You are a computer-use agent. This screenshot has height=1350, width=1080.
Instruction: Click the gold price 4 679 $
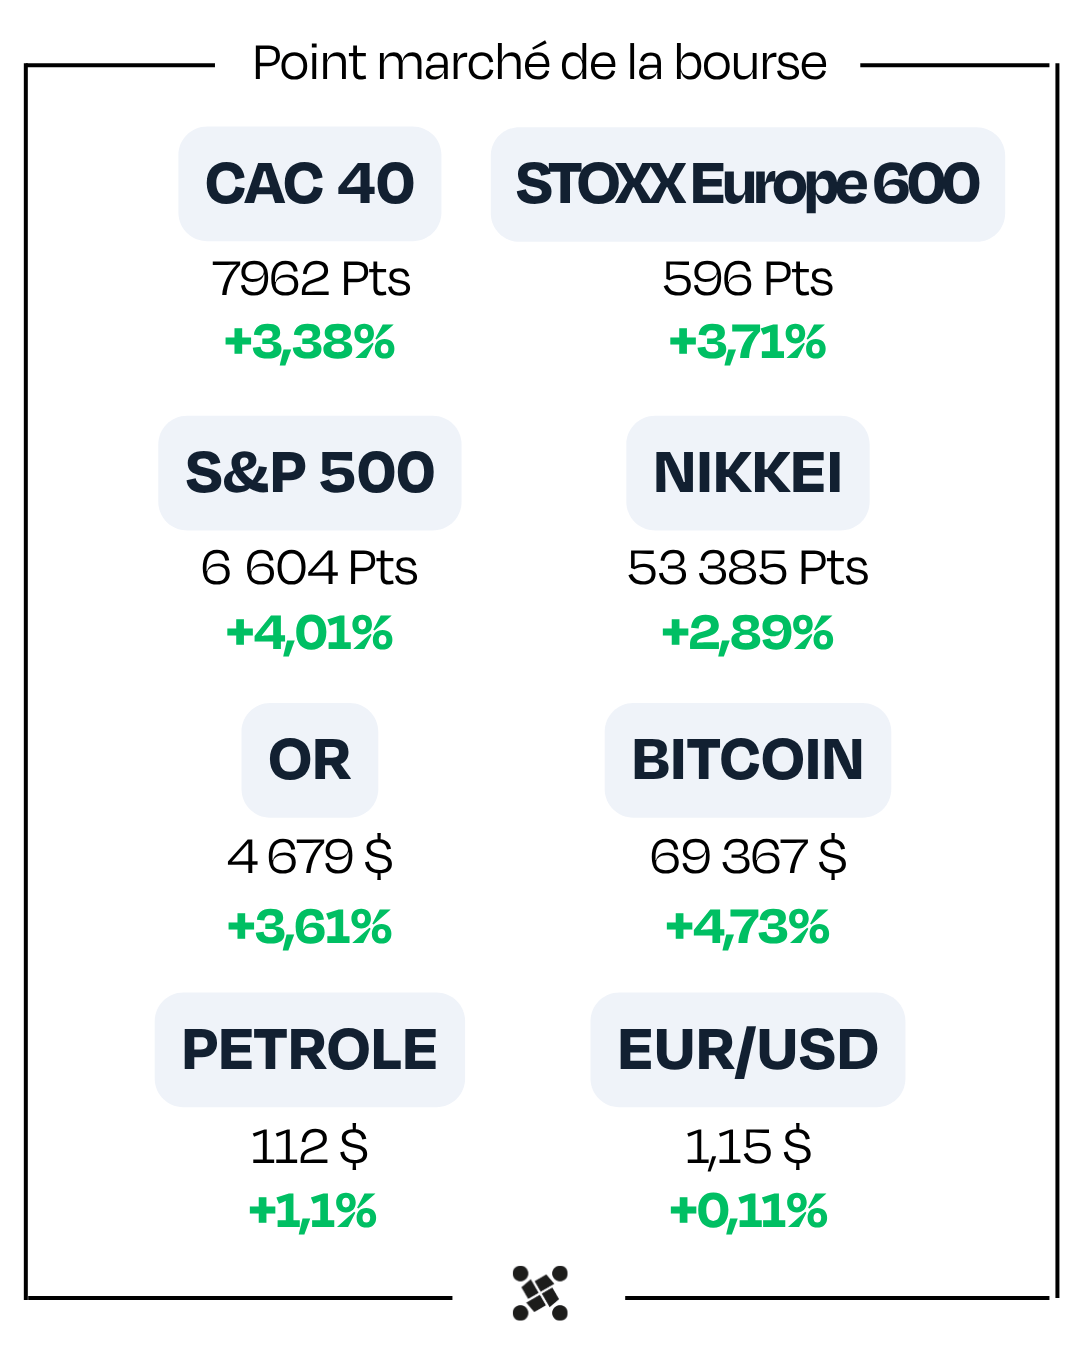(310, 857)
